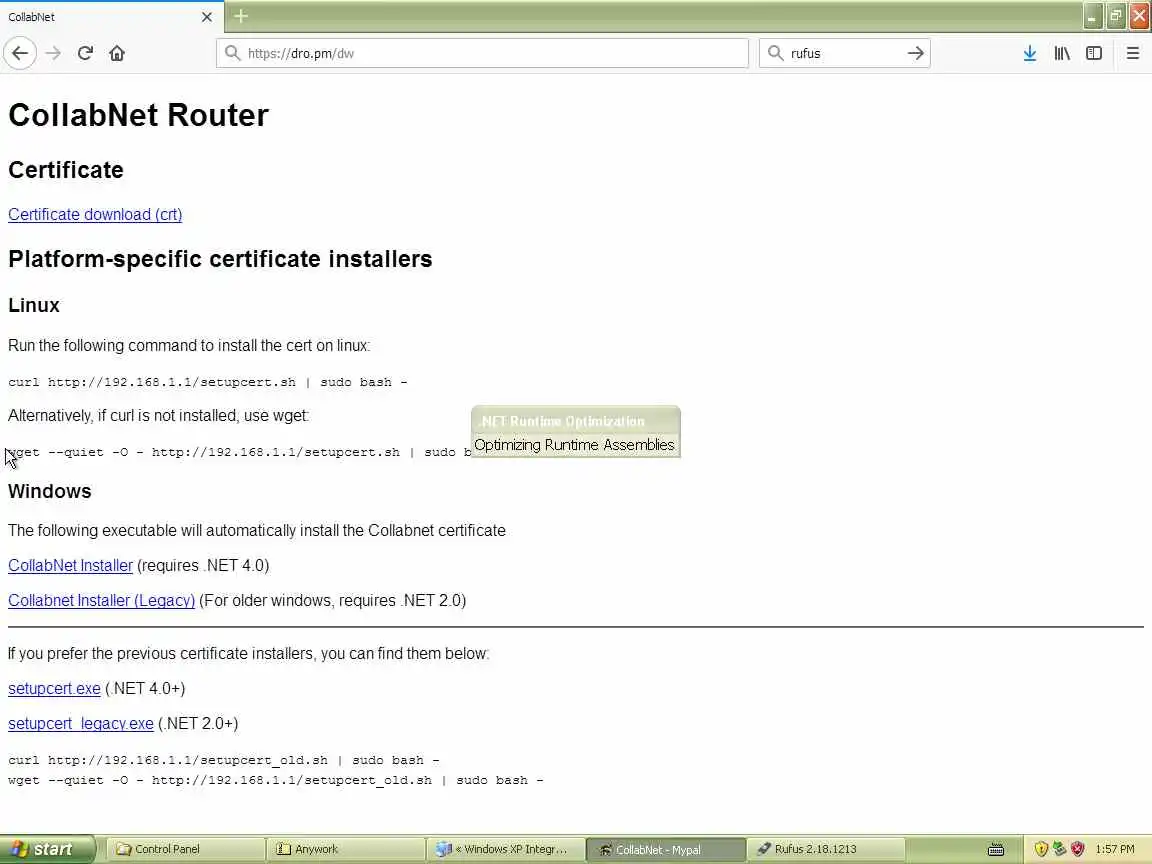
Task: Click the .NET Runtime Optimization notification
Action: (575, 432)
